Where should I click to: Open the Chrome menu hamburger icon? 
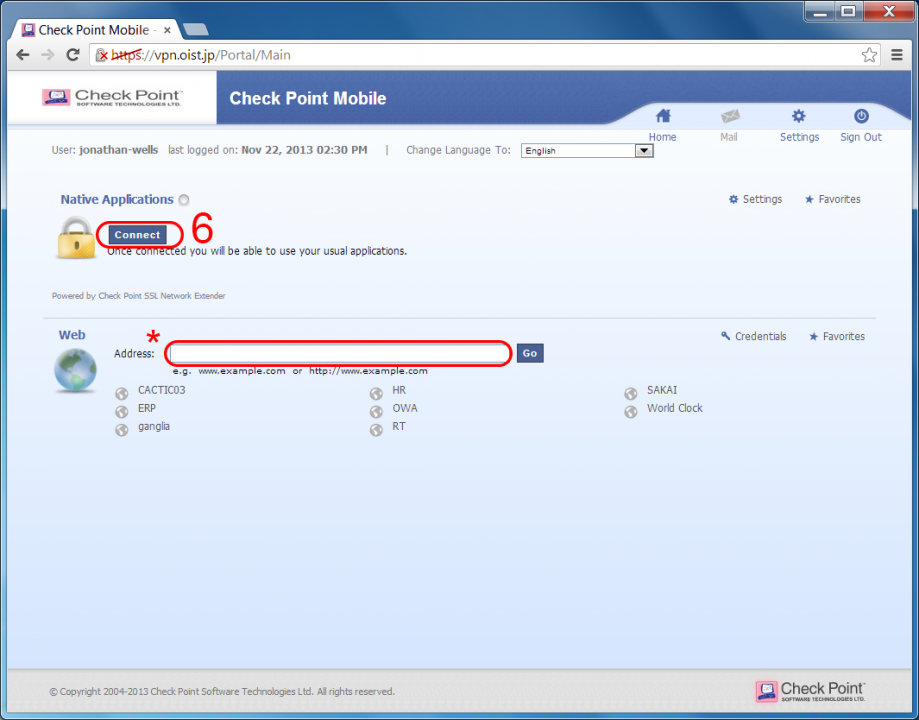(897, 55)
